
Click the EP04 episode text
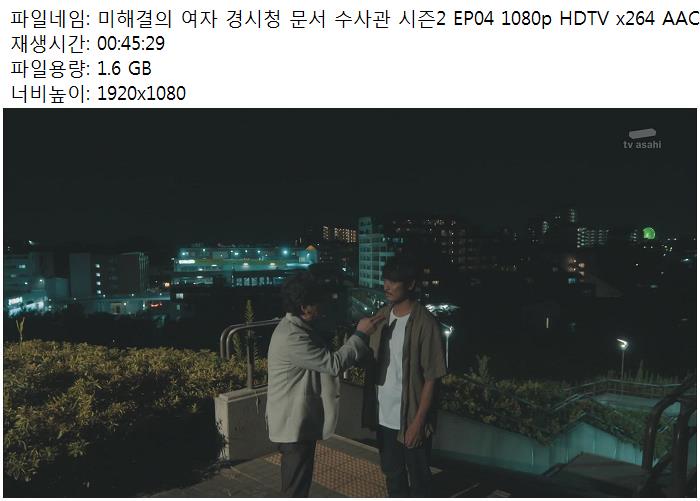(473, 19)
